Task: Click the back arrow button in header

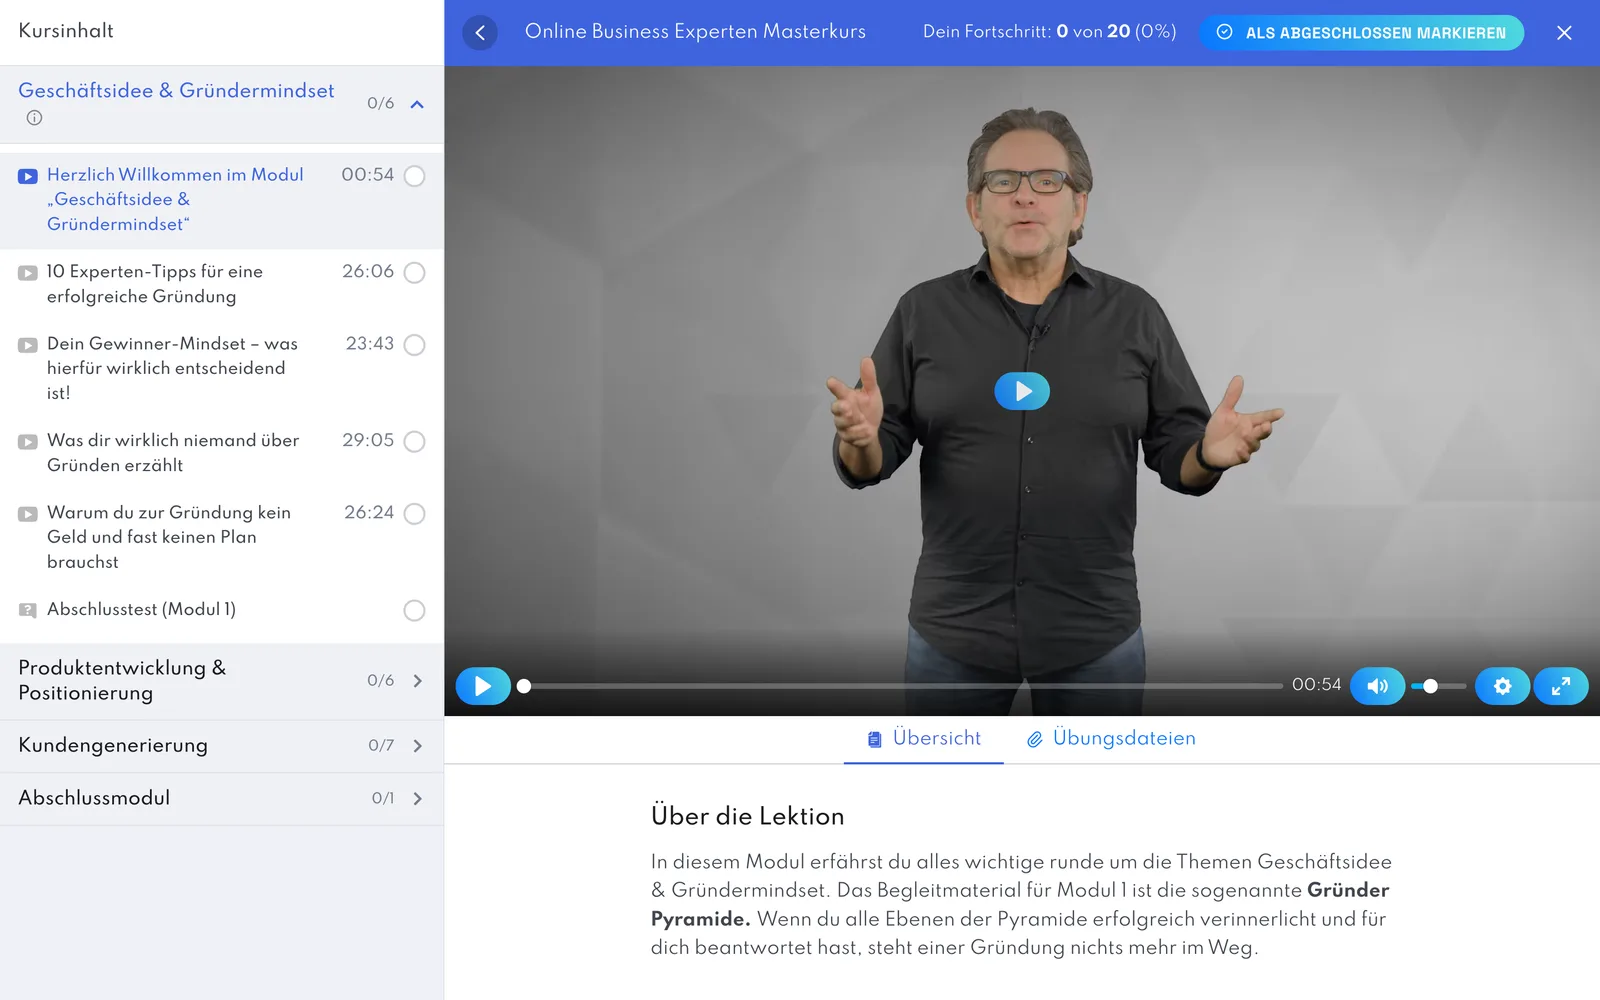Action: point(480,33)
